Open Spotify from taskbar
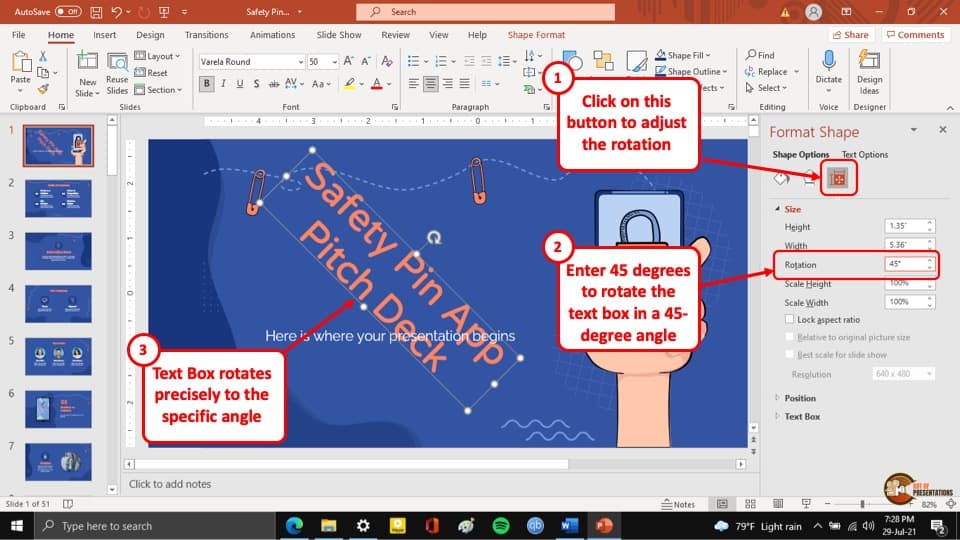960x540 pixels. click(501, 525)
